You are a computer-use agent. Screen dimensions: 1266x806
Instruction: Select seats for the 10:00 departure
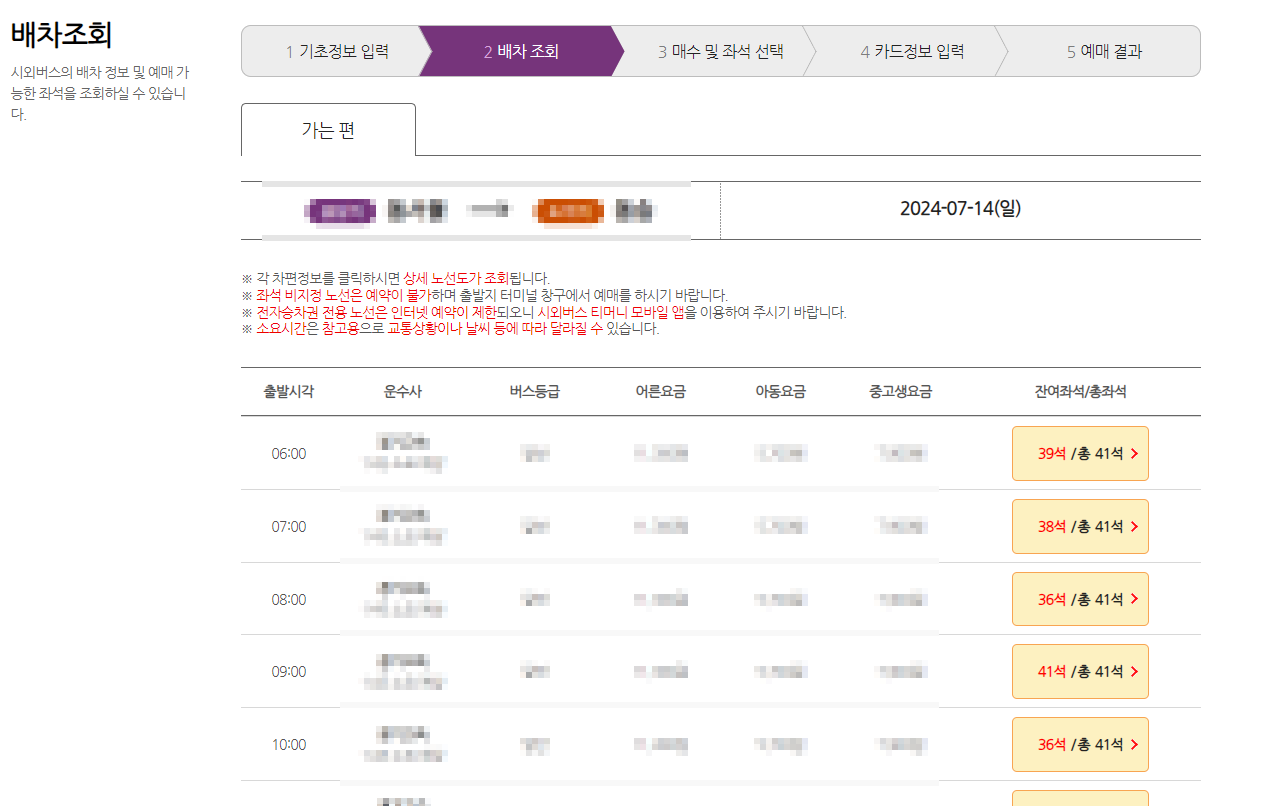(x=1080, y=744)
